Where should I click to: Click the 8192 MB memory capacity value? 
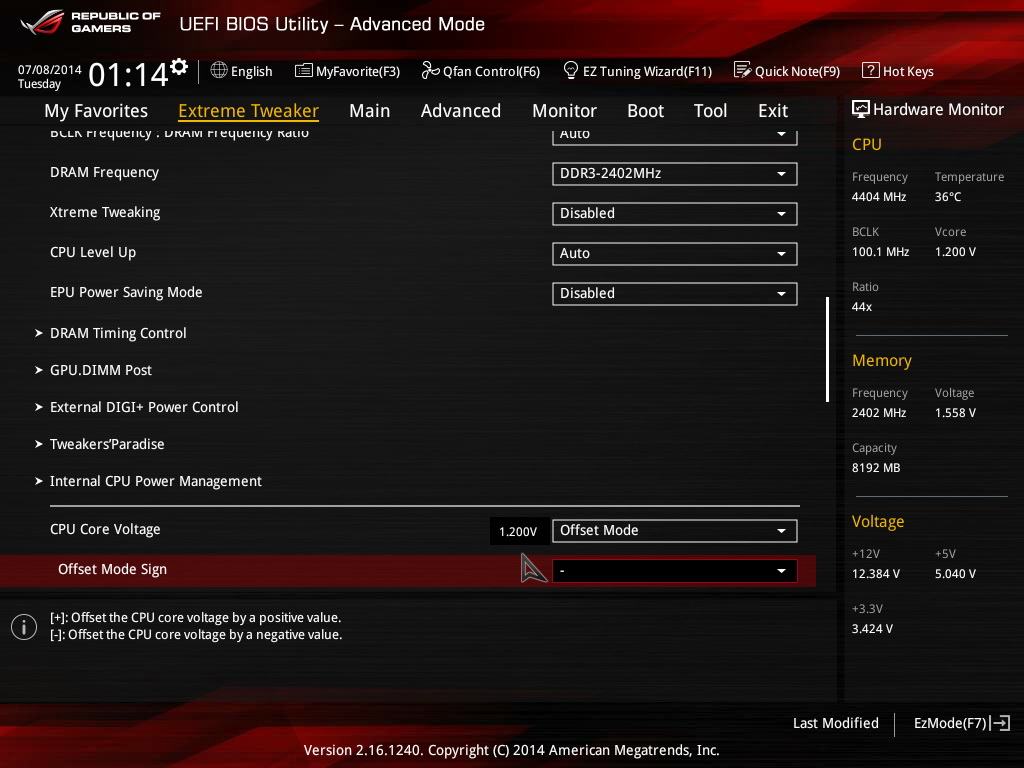[x=876, y=468]
